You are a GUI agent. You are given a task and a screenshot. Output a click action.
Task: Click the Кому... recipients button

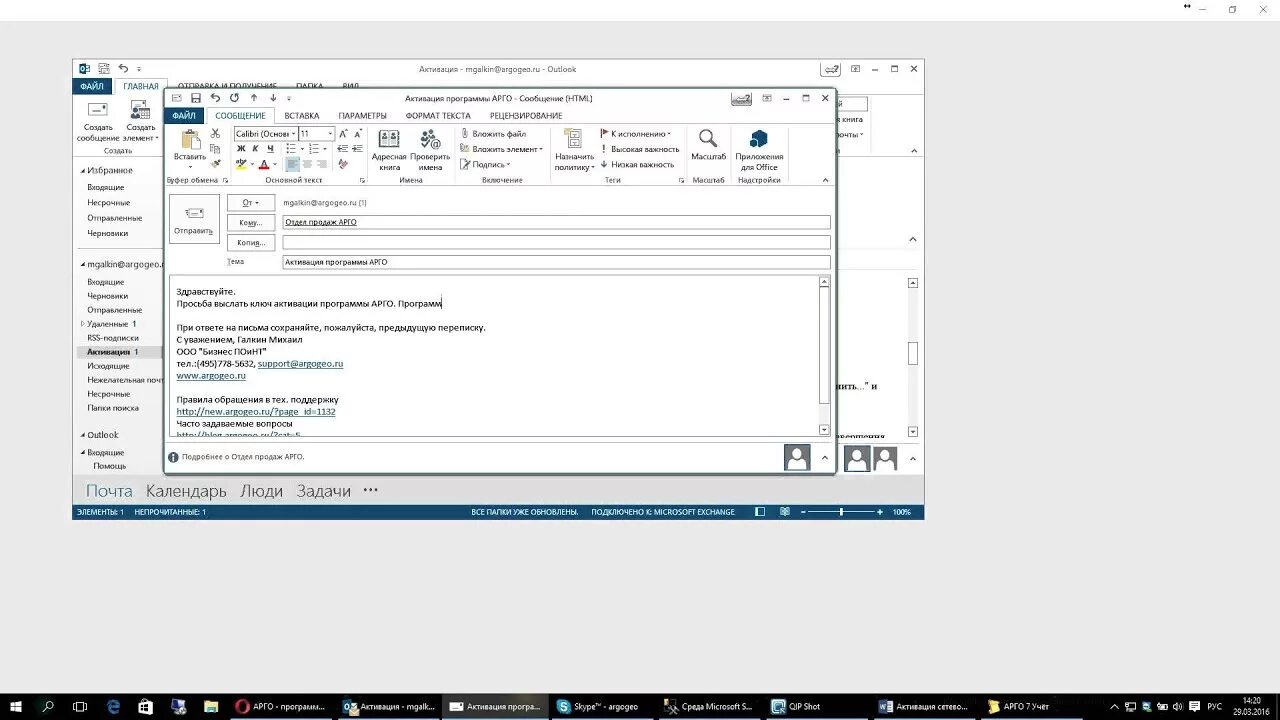point(251,223)
